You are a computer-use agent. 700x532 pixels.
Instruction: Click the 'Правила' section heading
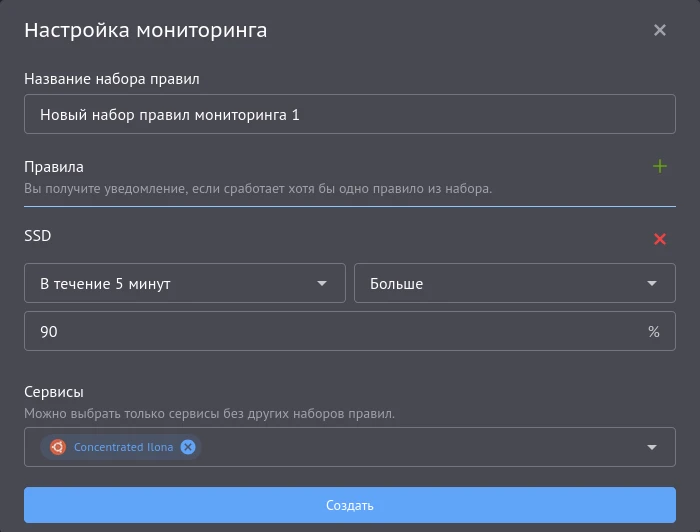click(54, 166)
